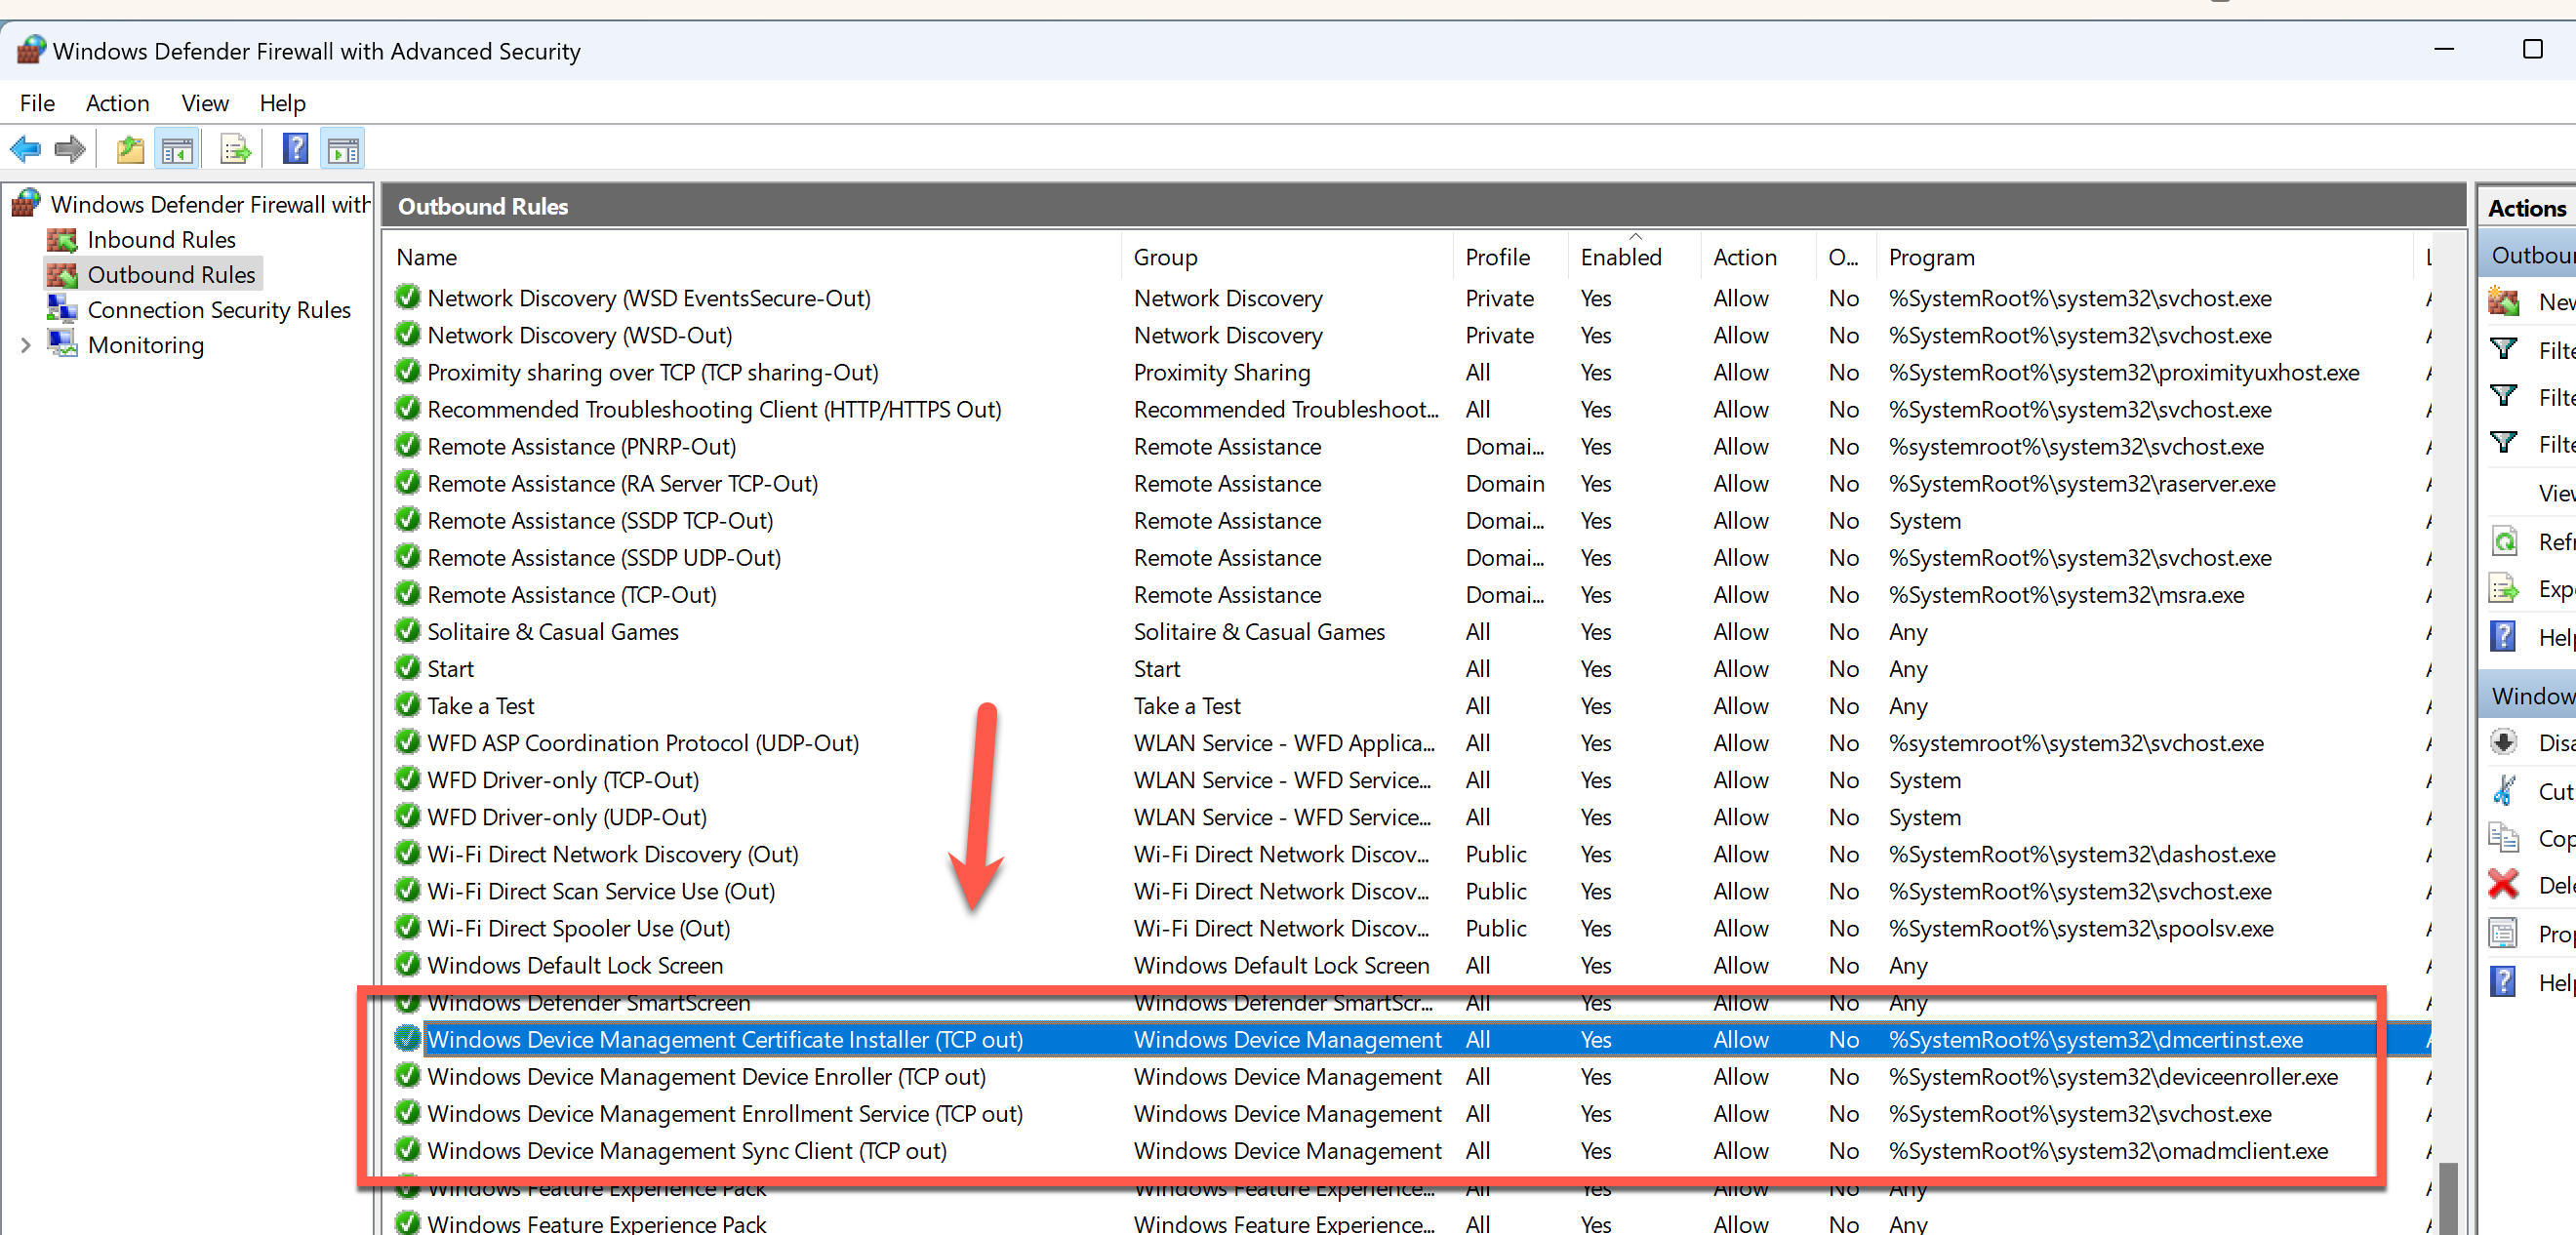Select Inbound Rules in the tree
Image resolution: width=2576 pixels, height=1235 pixels.
[x=161, y=239]
